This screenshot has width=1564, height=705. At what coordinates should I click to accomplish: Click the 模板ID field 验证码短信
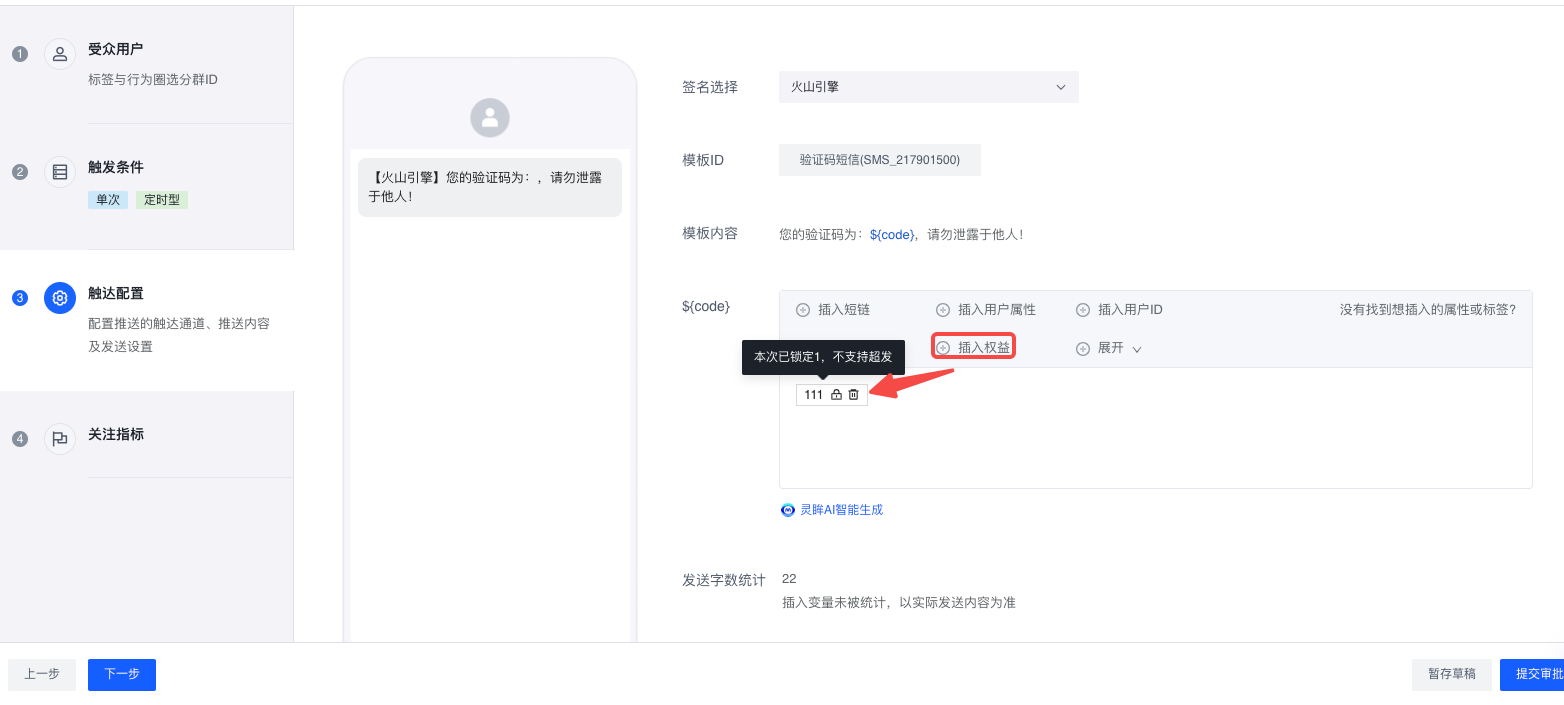(879, 160)
